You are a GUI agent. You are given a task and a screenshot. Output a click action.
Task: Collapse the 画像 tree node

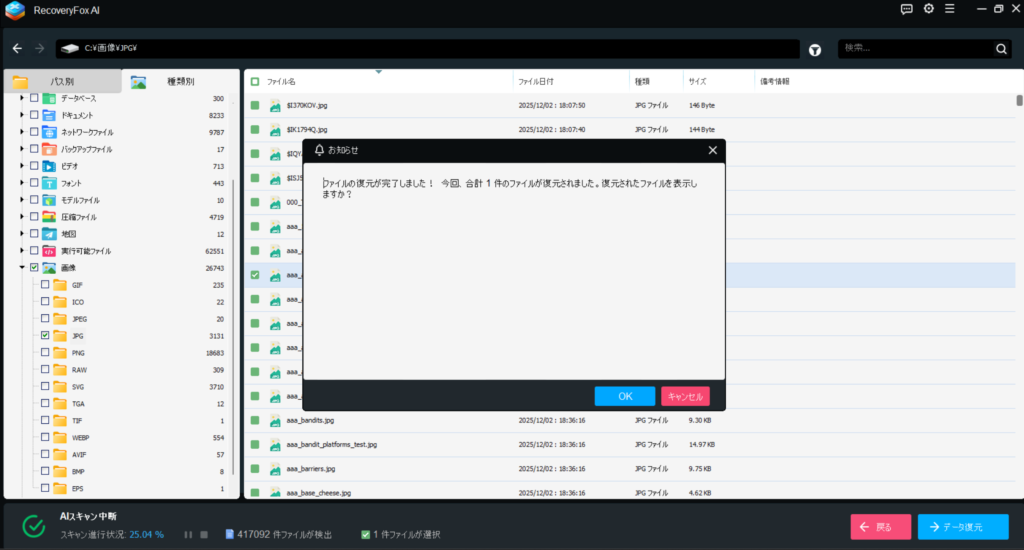[22, 268]
